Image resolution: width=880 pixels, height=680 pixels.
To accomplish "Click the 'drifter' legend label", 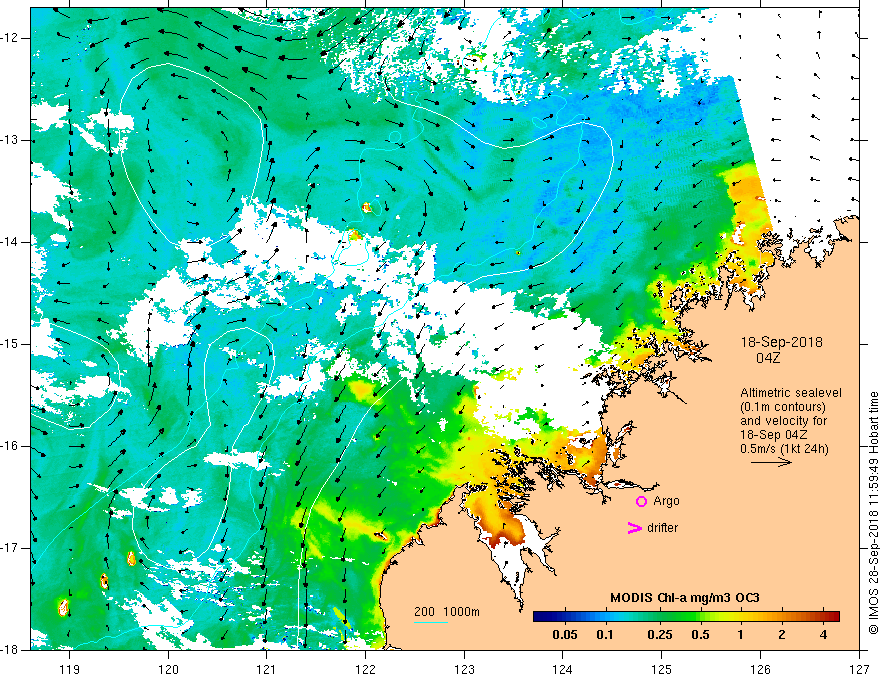I will [662, 528].
